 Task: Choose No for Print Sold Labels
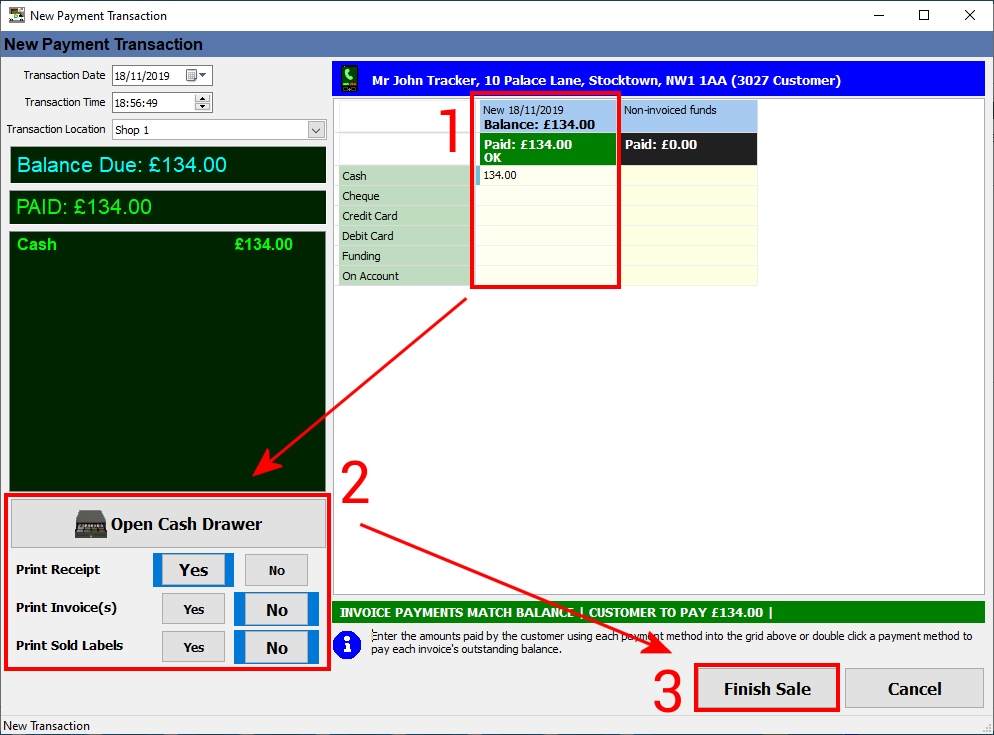pyautogui.click(x=276, y=648)
